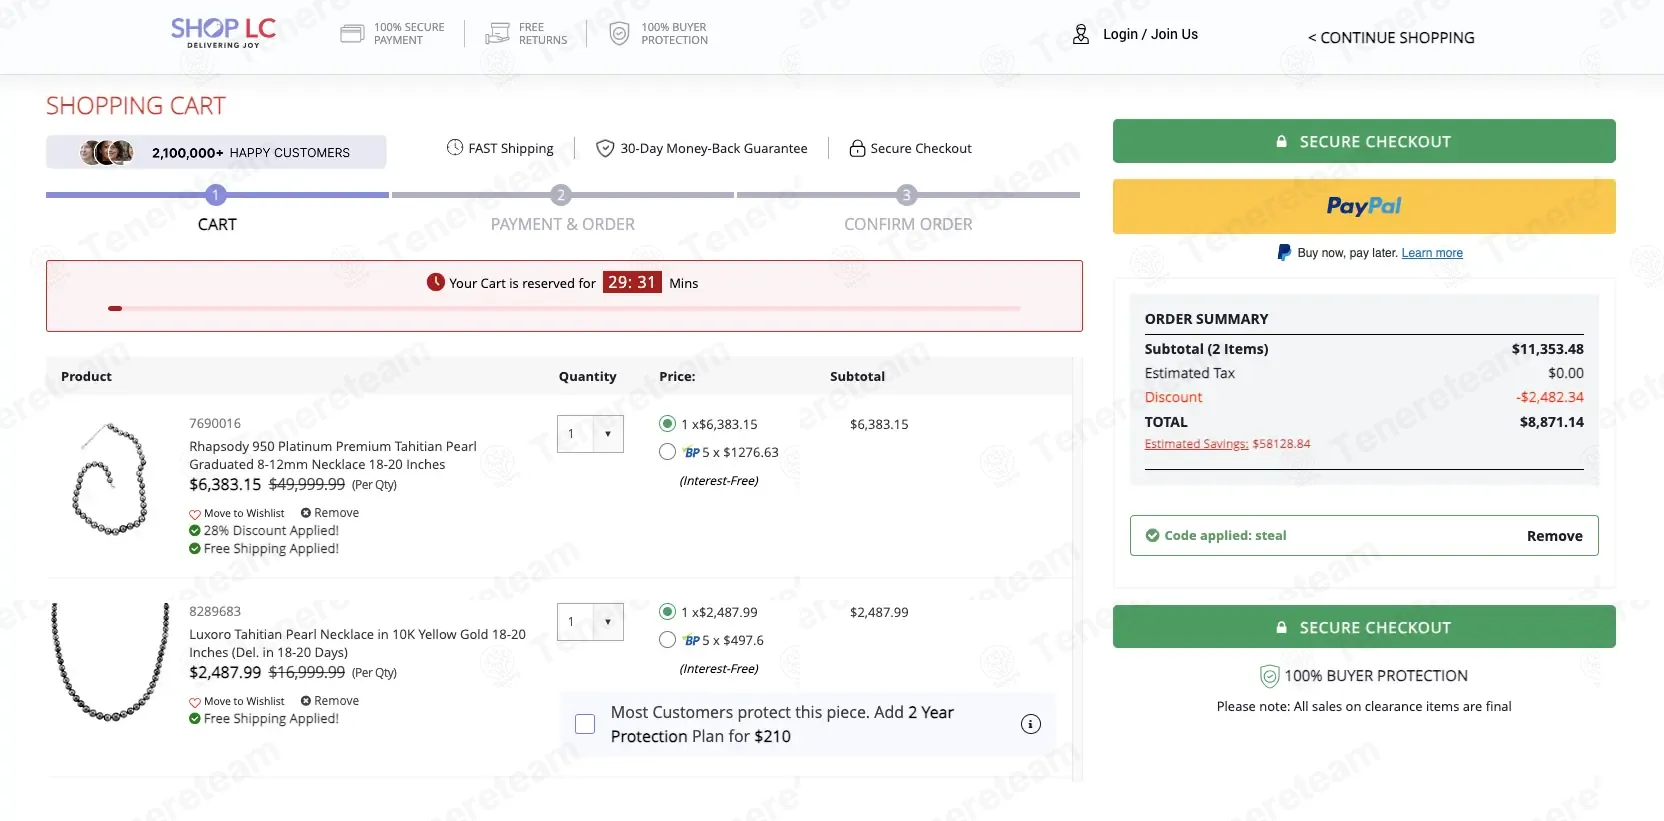The image size is (1664, 821).
Task: Move Rhapsody necklace to Wishlist
Action: 244,514
